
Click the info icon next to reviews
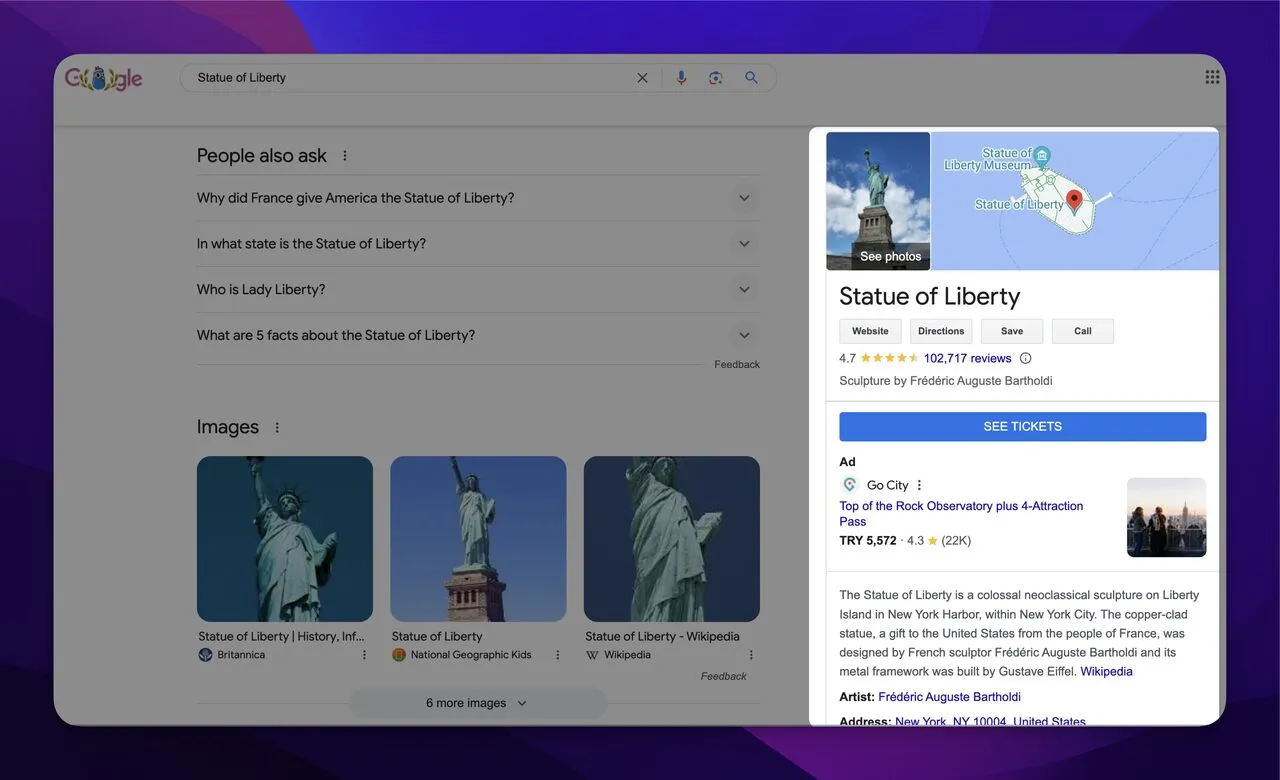point(1025,358)
